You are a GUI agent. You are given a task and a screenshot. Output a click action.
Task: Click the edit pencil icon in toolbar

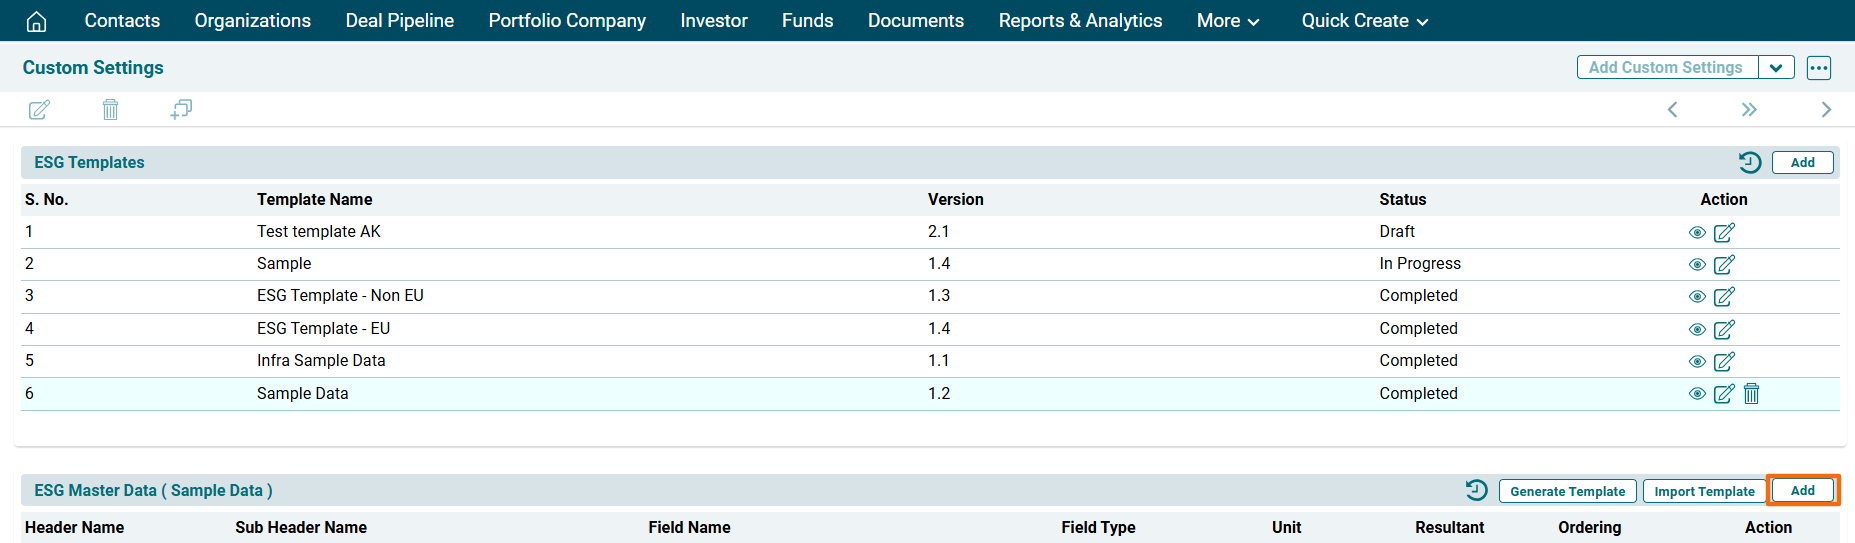coord(39,110)
